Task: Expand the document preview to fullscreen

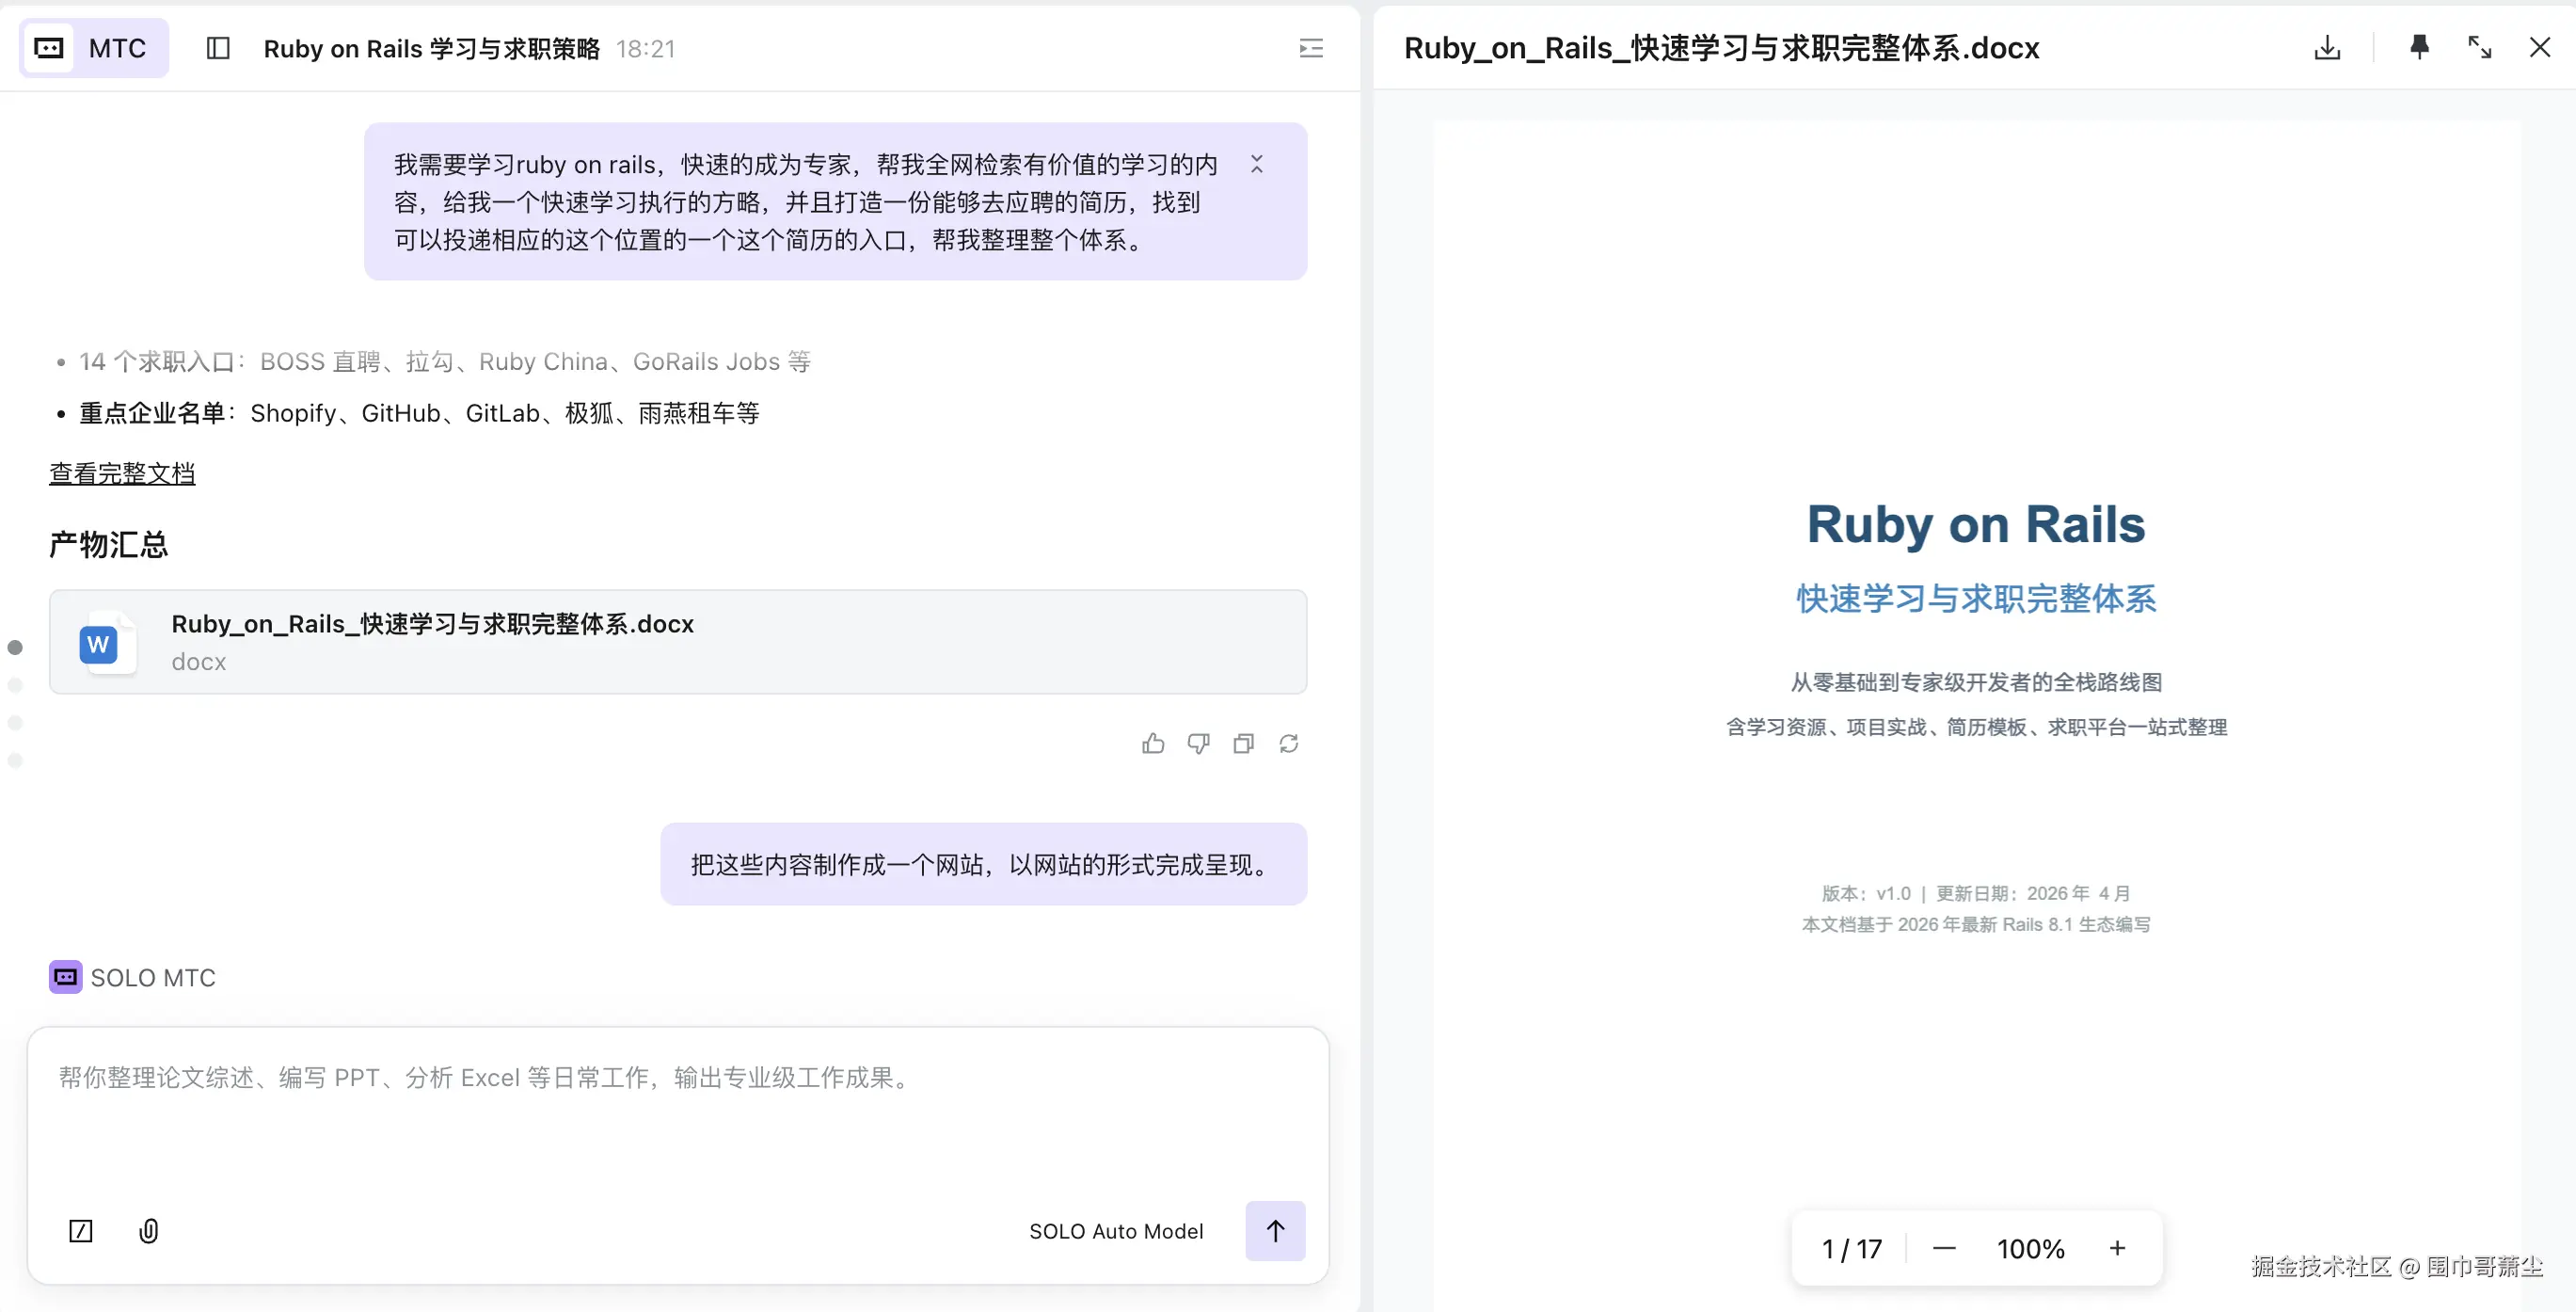Action: 2479,47
